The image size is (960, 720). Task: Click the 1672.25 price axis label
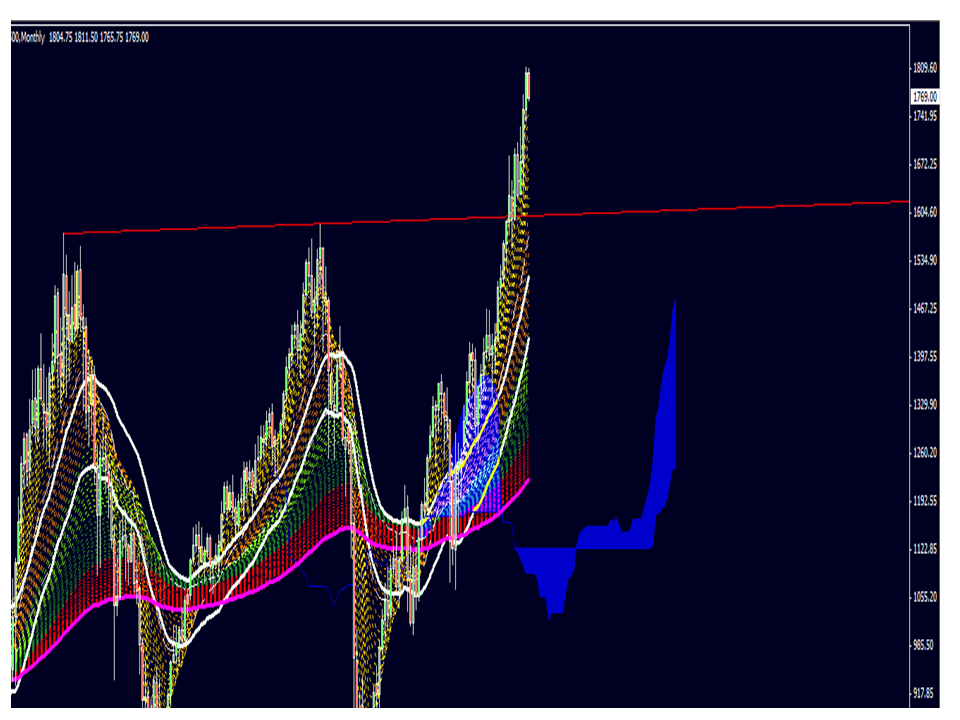925,165
